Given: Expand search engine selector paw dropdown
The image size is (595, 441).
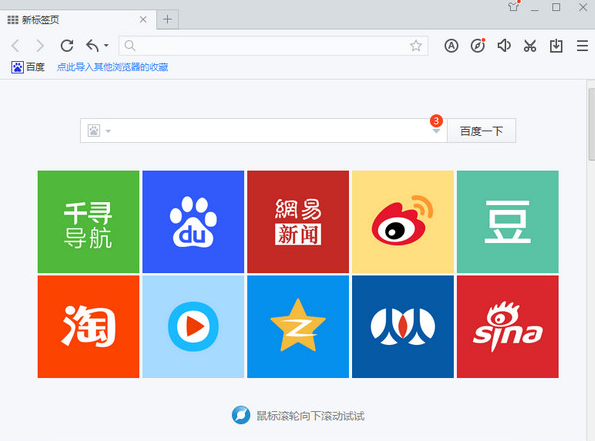Looking at the screenshot, I should (99, 131).
